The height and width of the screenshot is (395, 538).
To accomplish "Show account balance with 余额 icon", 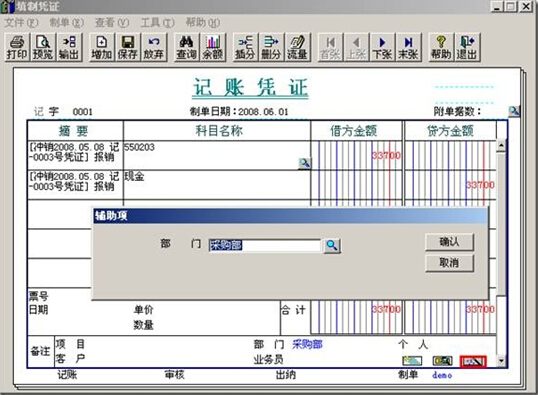I will coord(213,47).
